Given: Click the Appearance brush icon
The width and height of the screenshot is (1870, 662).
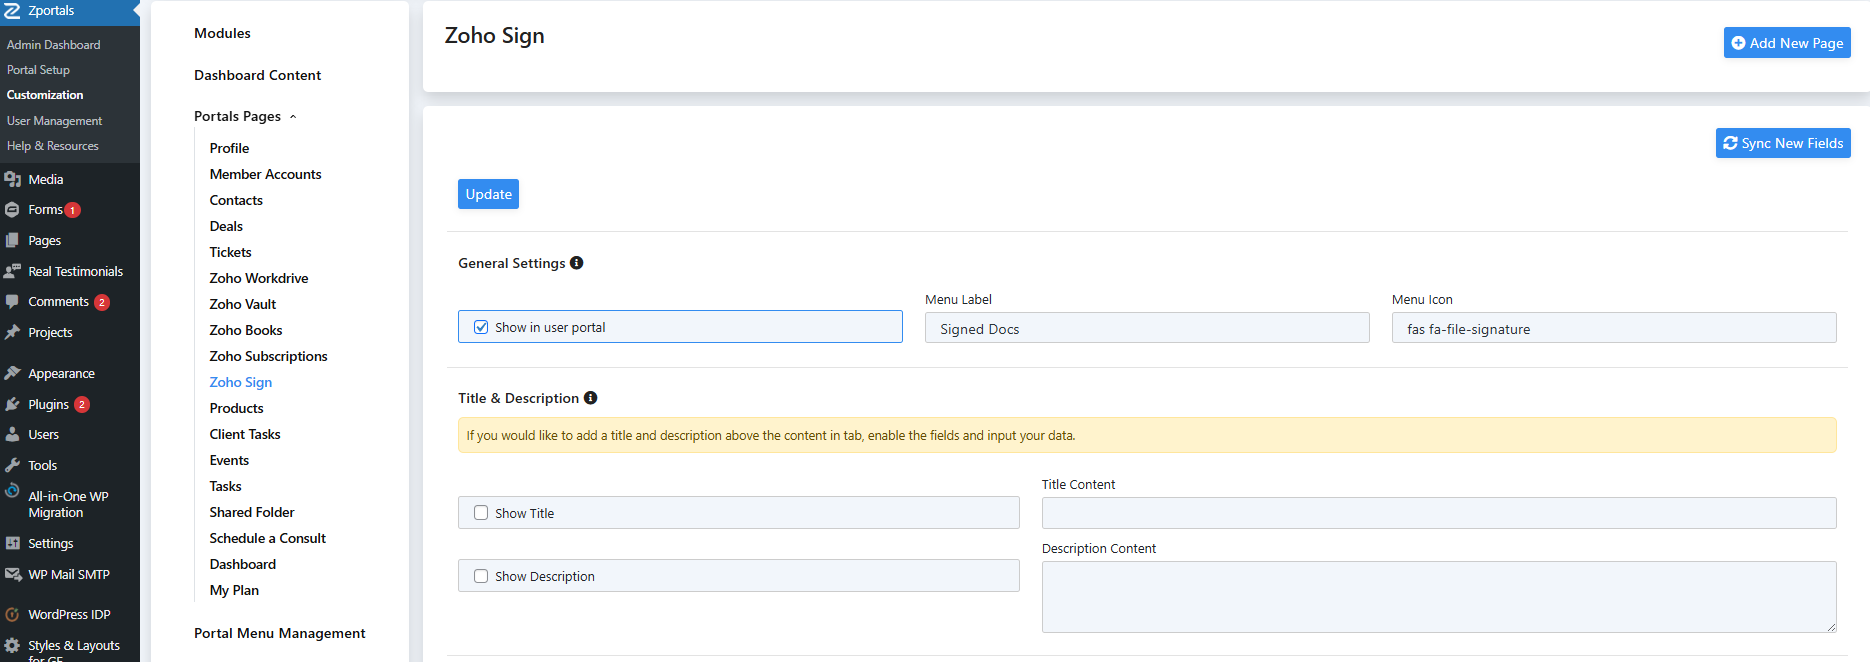Looking at the screenshot, I should point(12,373).
